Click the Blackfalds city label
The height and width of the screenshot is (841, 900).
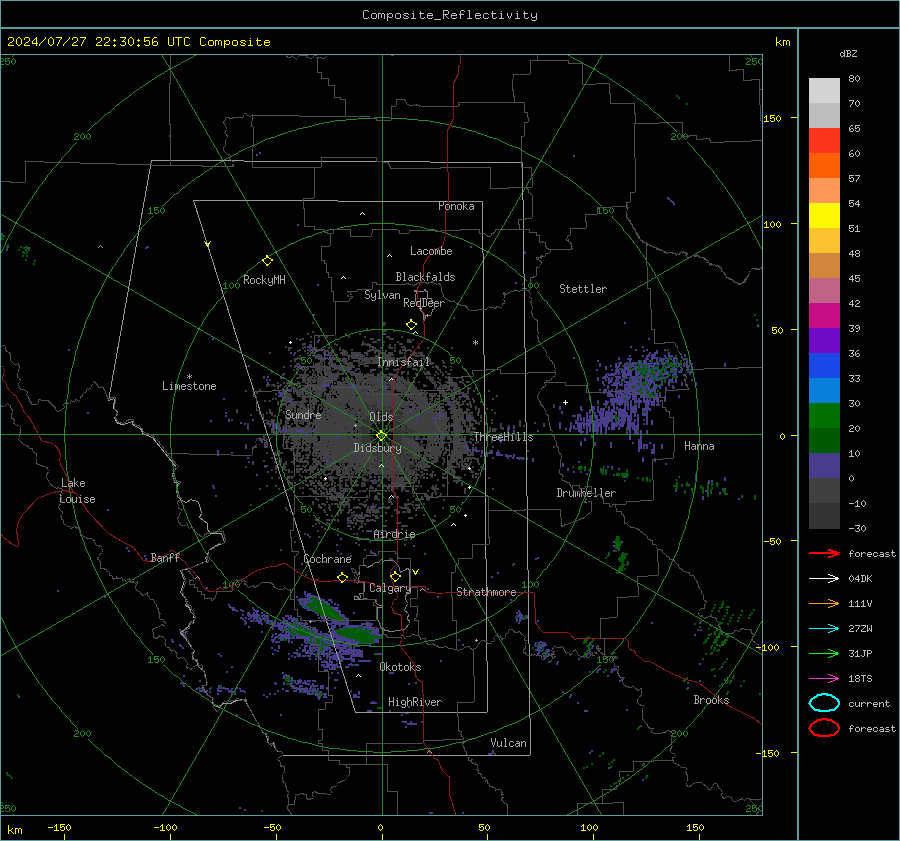tap(425, 277)
